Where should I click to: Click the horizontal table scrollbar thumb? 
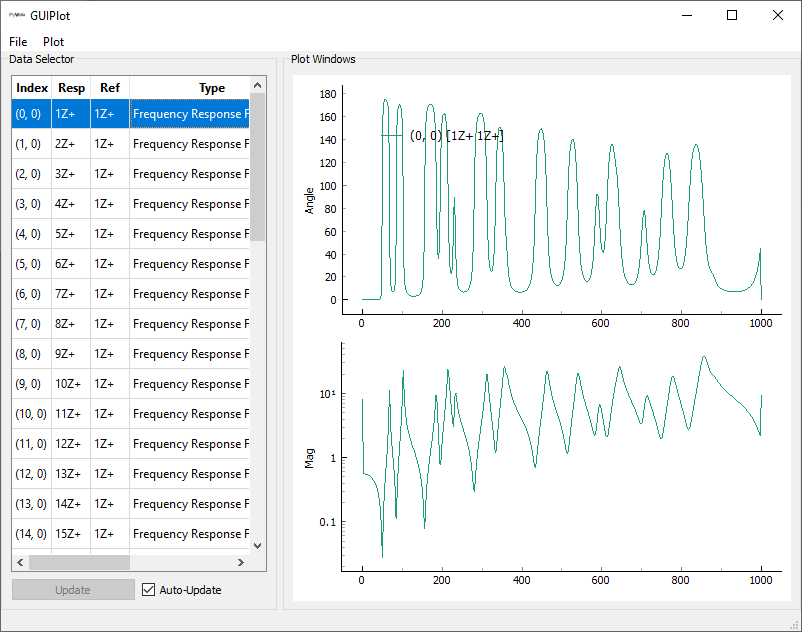pos(79,562)
